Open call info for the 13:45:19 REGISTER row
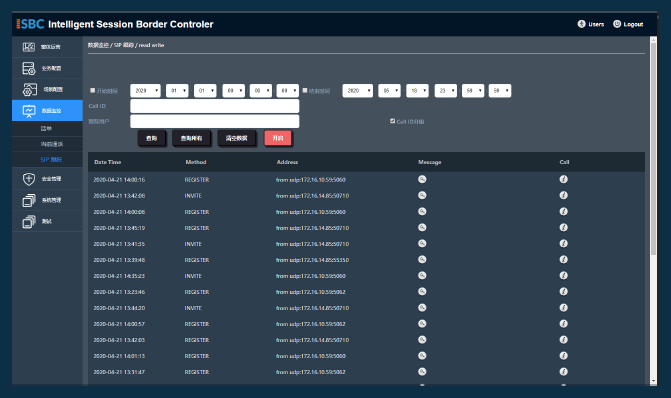 coord(564,227)
